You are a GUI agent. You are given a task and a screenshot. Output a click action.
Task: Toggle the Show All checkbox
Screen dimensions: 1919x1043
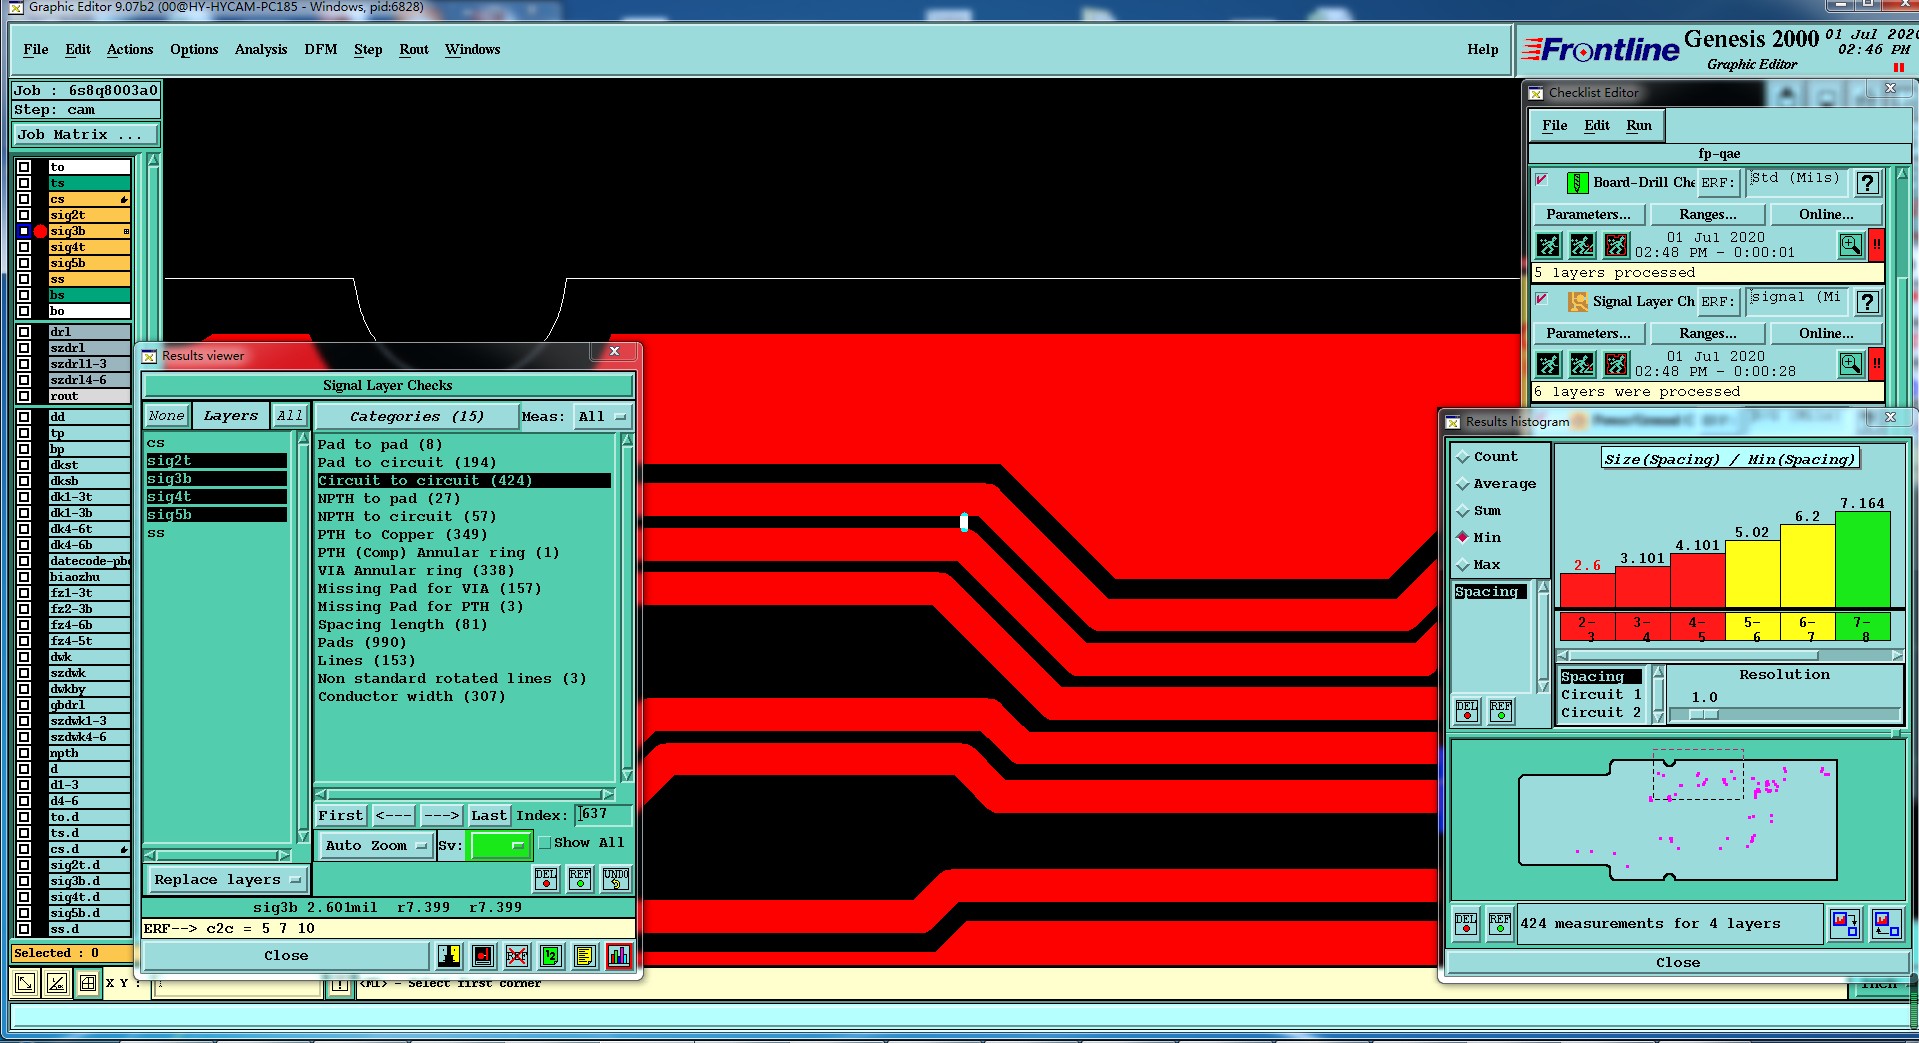(545, 843)
